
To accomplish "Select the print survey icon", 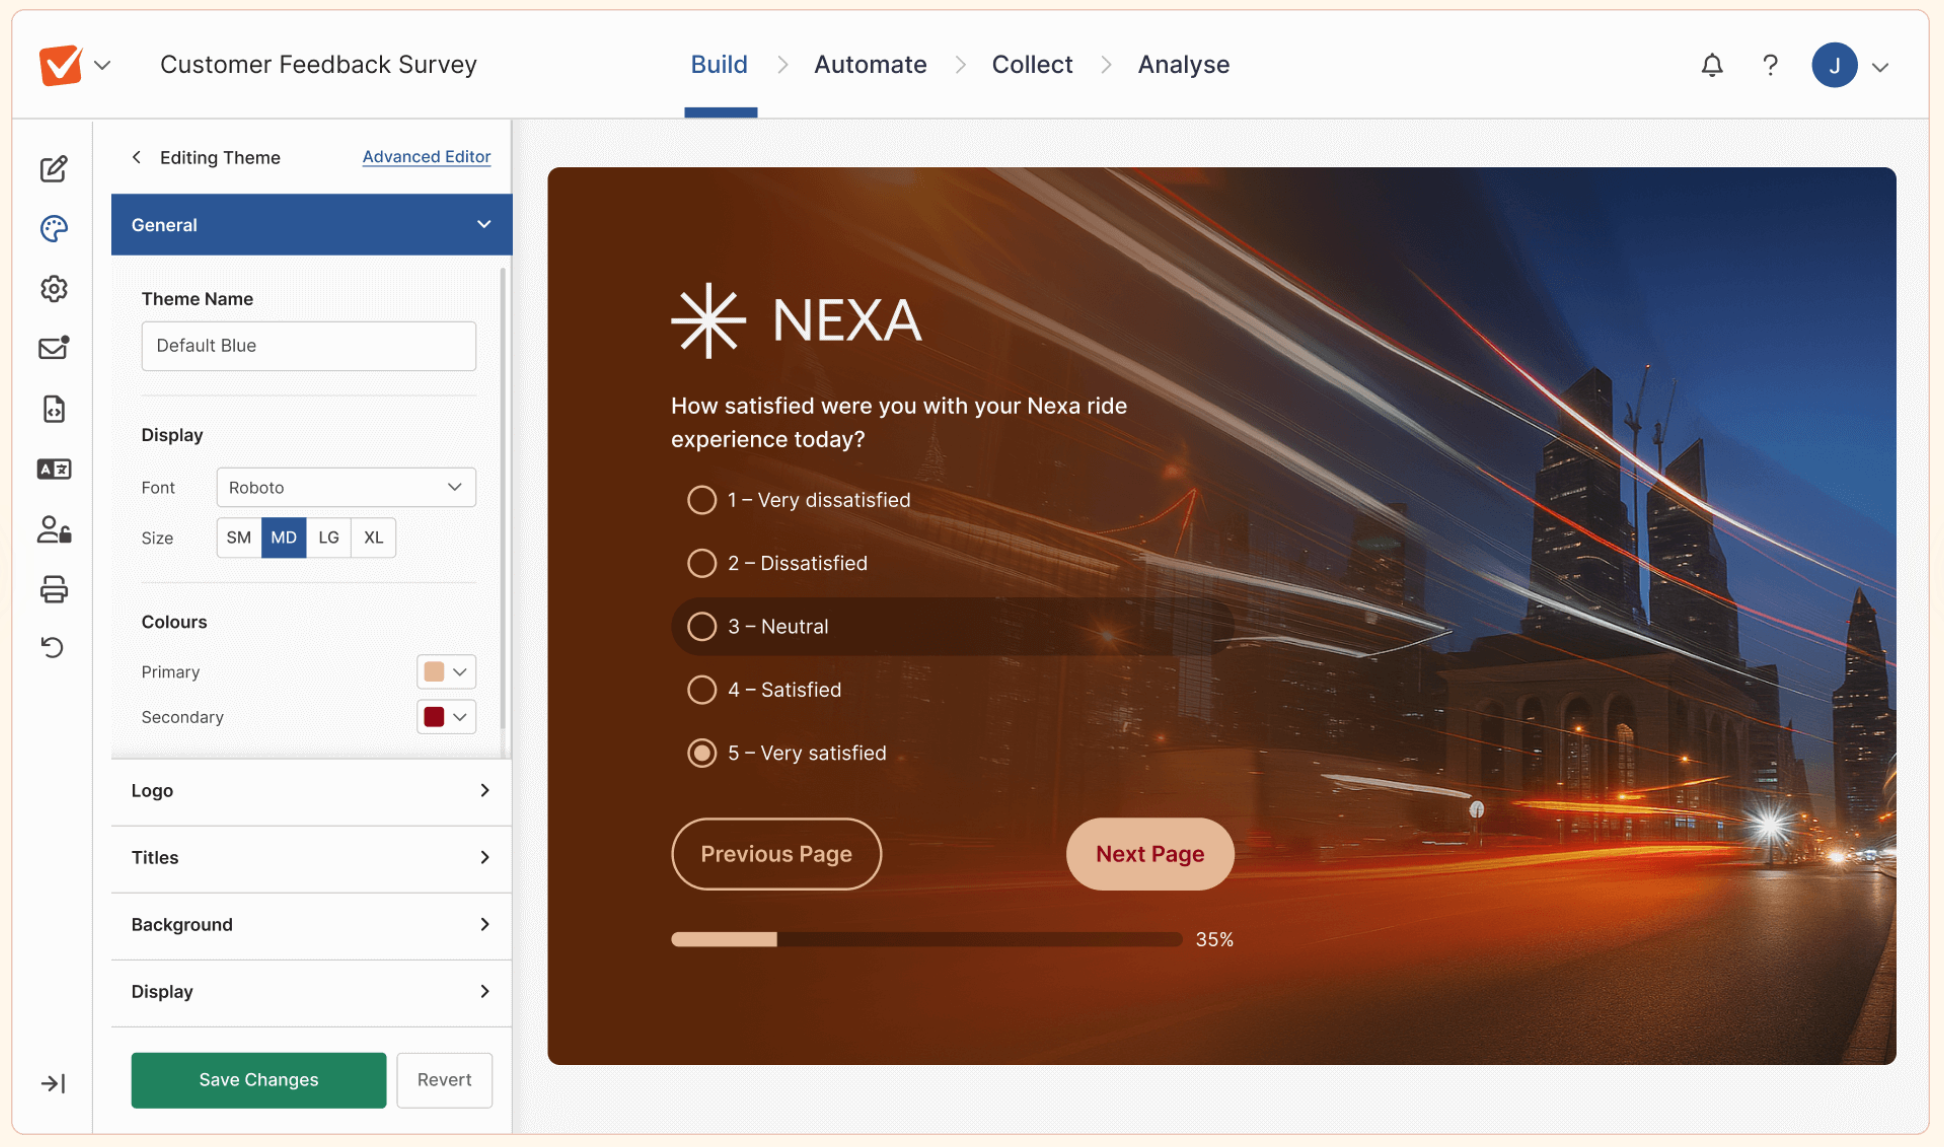I will [54, 589].
